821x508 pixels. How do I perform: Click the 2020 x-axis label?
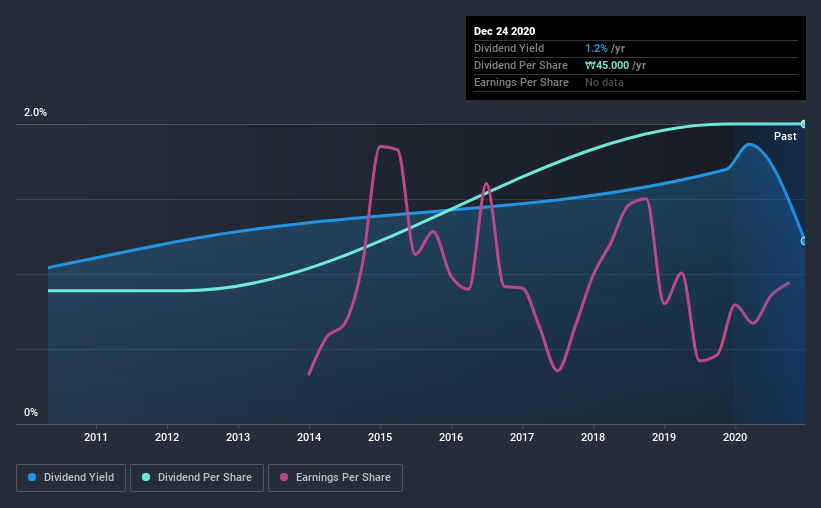[x=735, y=437]
